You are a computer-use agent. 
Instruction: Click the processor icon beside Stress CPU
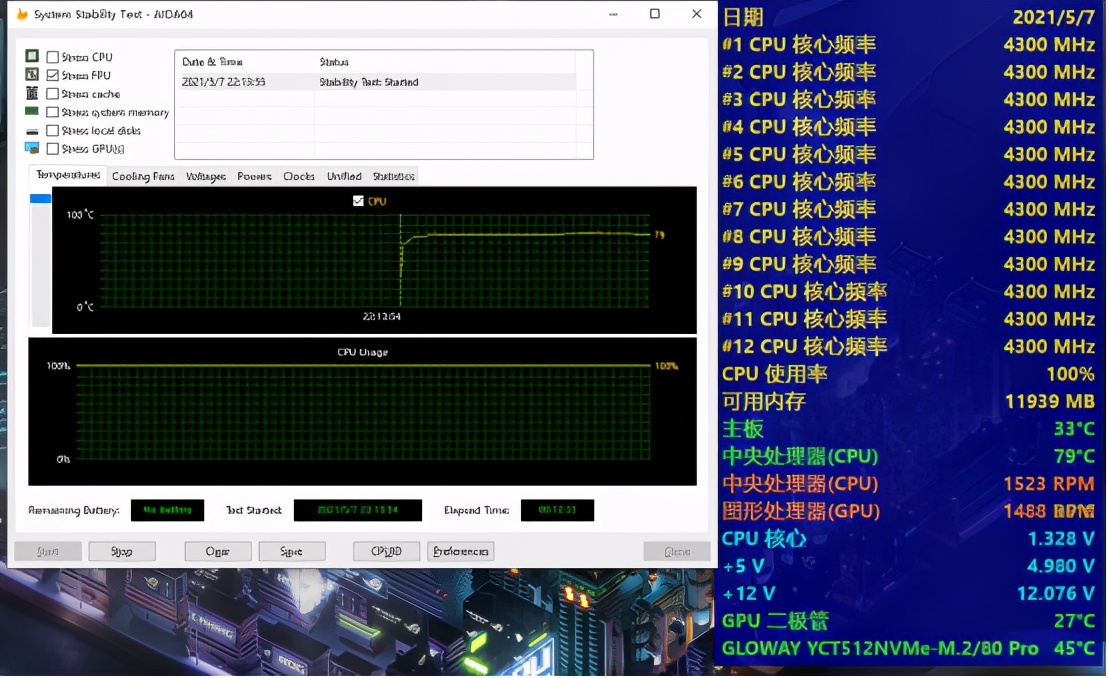pyautogui.click(x=32, y=56)
